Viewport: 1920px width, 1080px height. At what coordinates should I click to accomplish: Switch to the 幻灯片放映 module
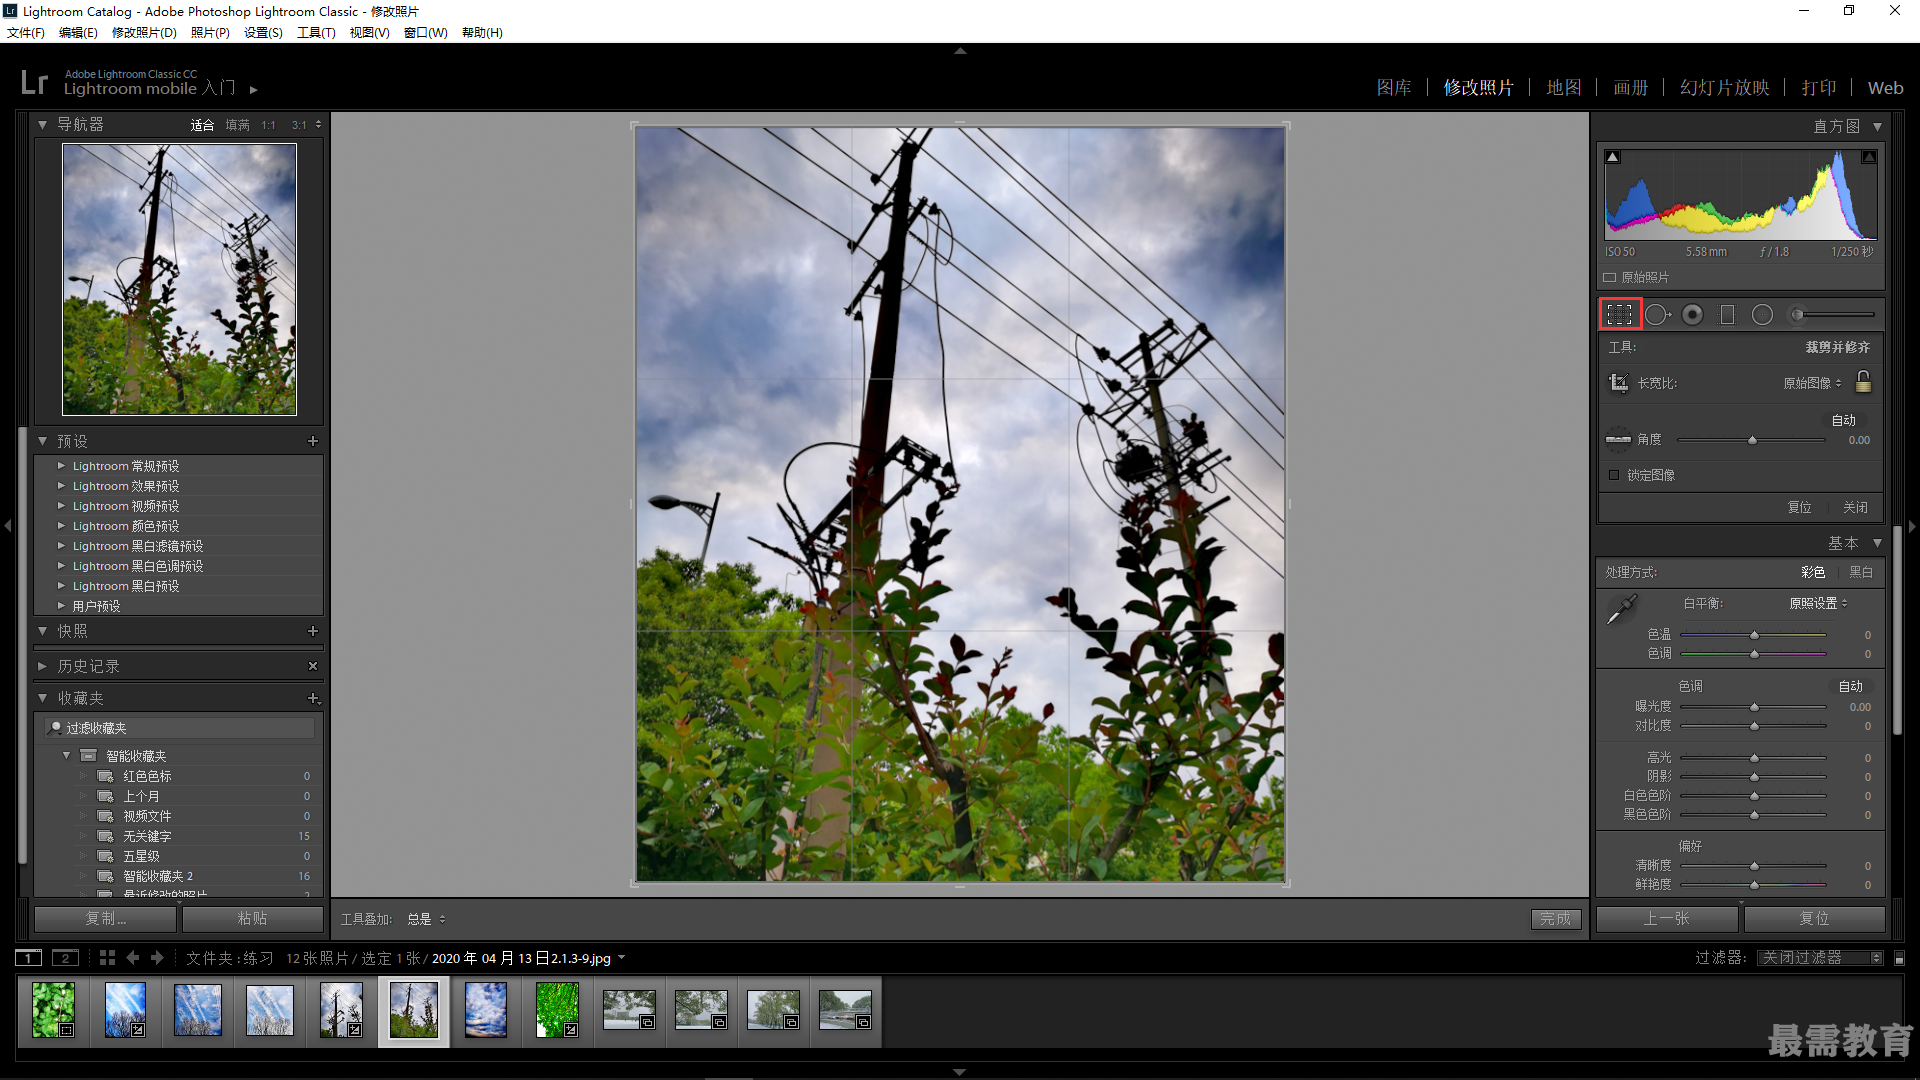point(1725,88)
